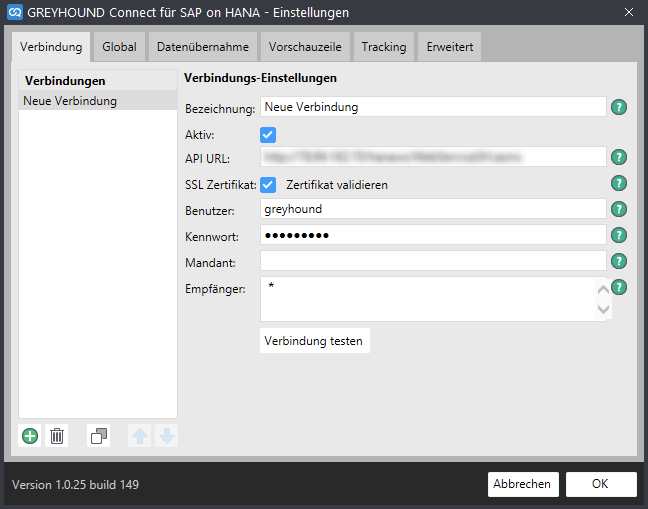Toggle Zertifikat validieren checkbox
This screenshot has width=648, height=509.
click(268, 185)
